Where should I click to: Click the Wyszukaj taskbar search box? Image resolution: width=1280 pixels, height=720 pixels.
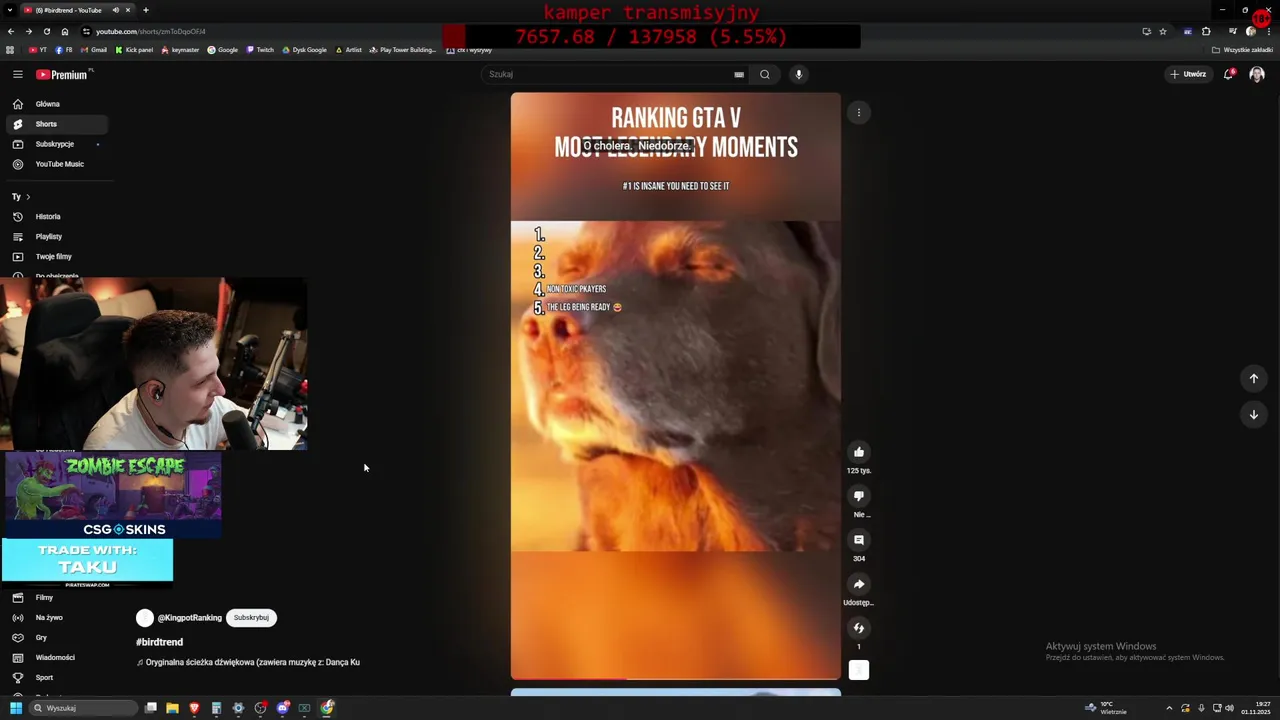coord(84,708)
